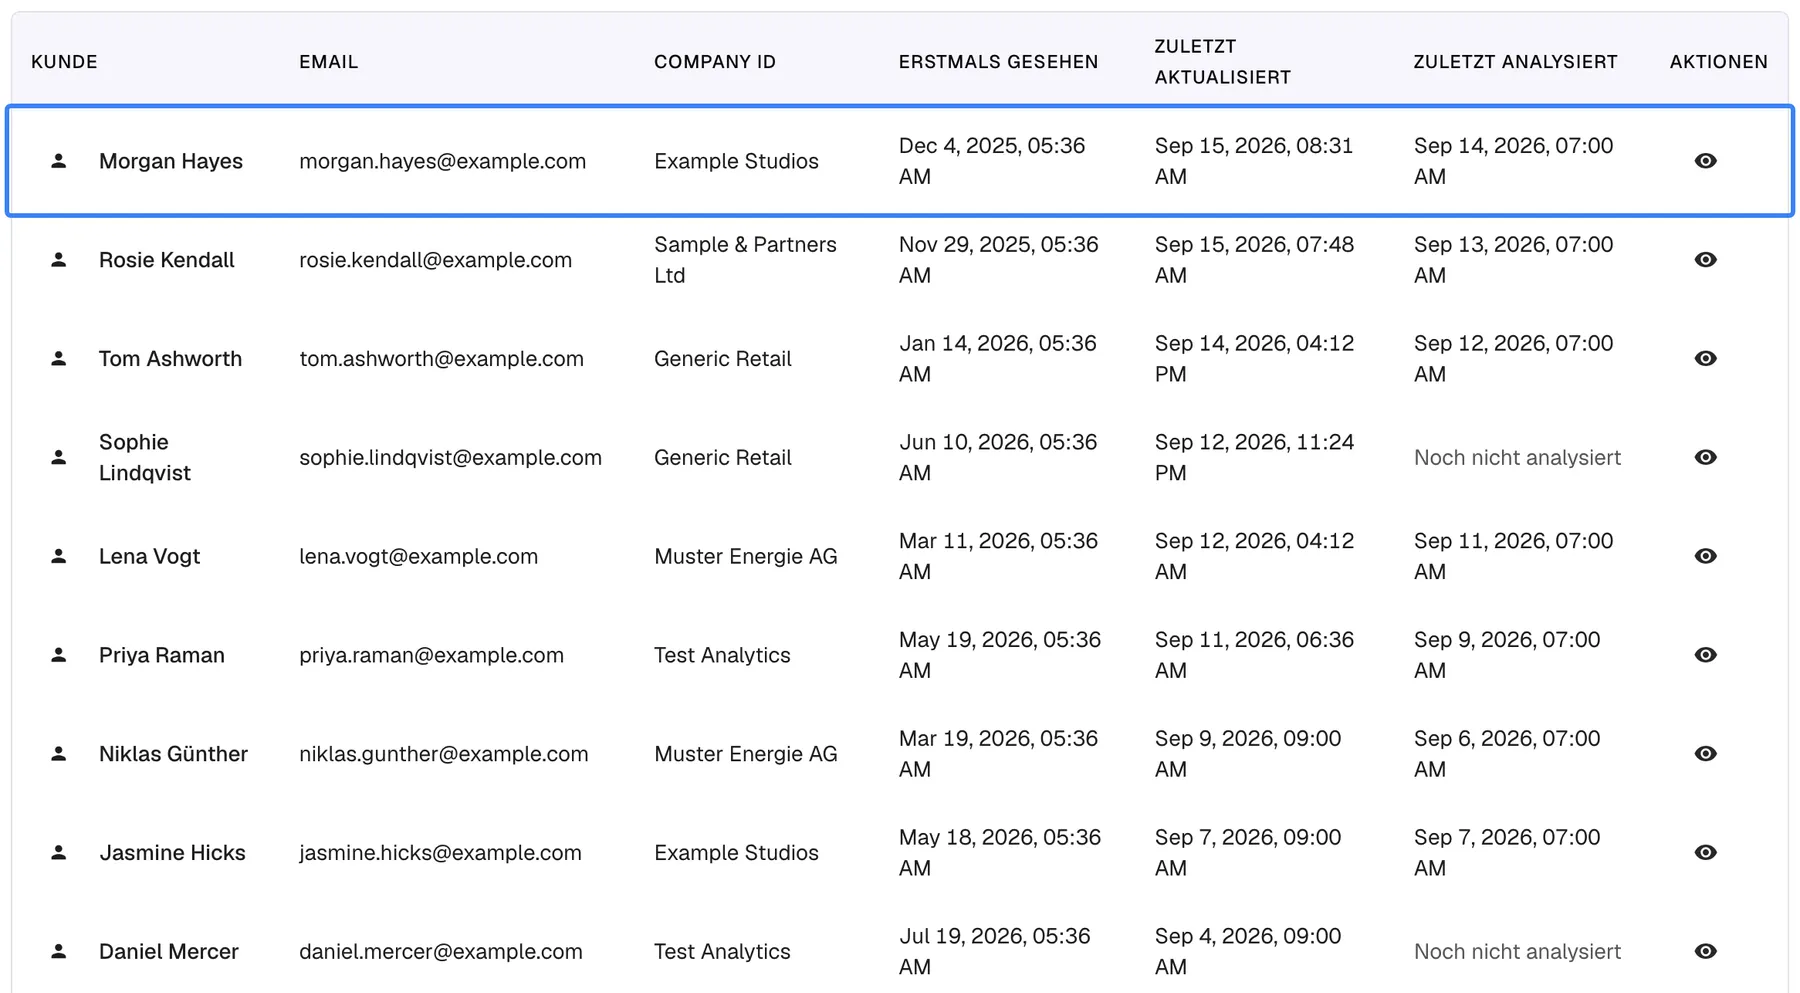View Niklas Günther via the eye icon

click(1705, 754)
